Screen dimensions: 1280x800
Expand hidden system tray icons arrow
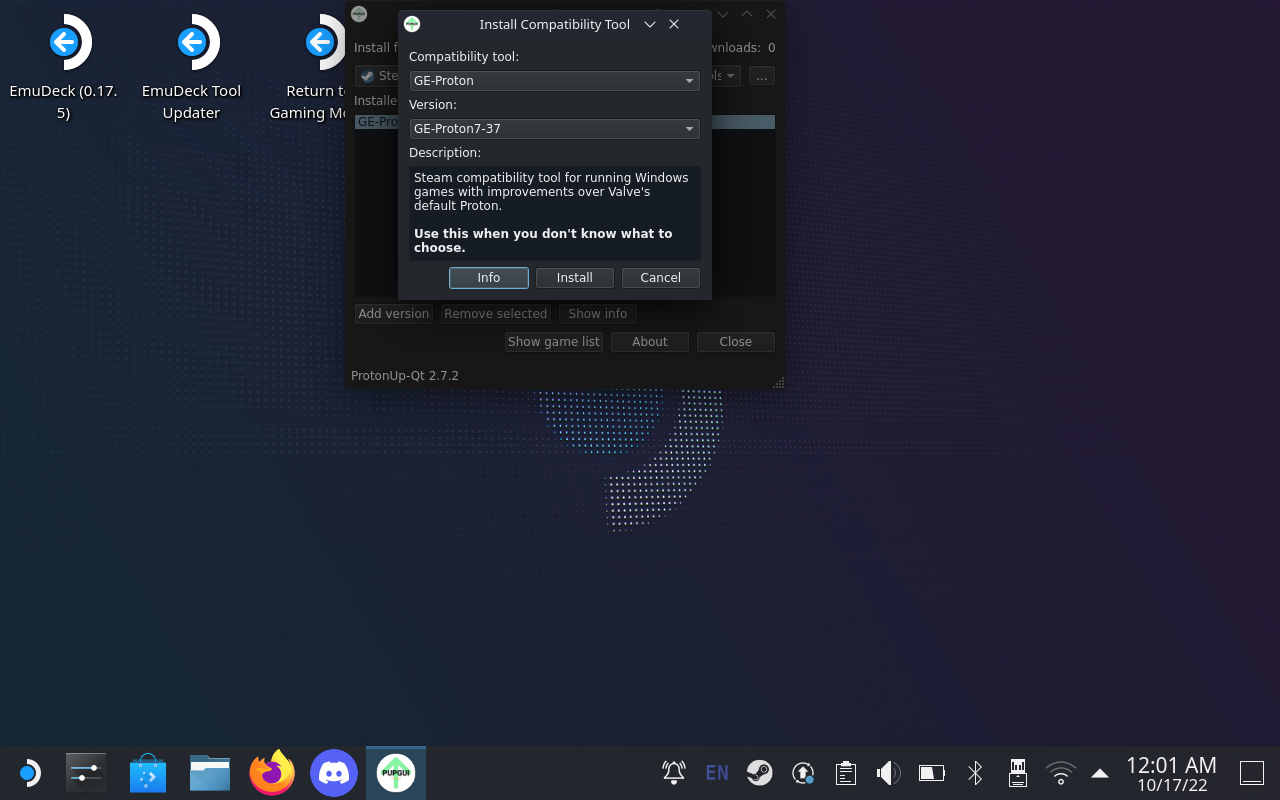tap(1100, 773)
